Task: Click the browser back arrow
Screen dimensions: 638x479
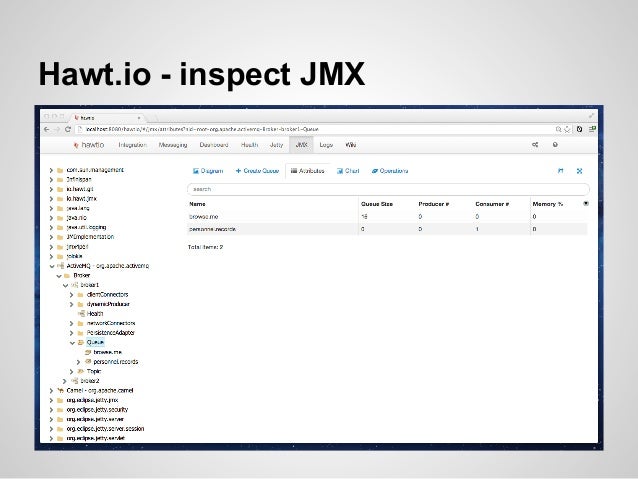Action: 46,129
